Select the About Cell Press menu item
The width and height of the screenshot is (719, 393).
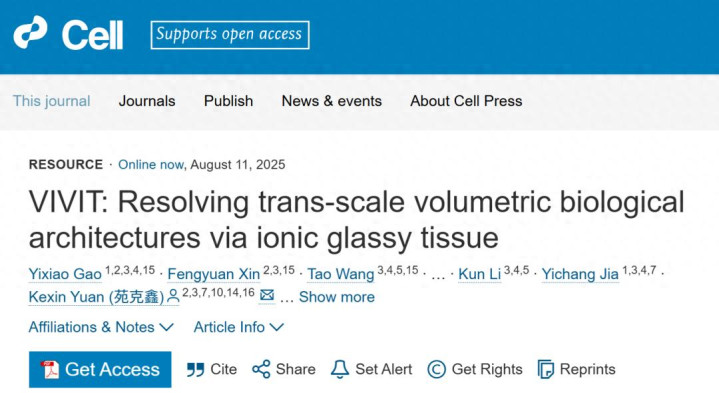[466, 101]
